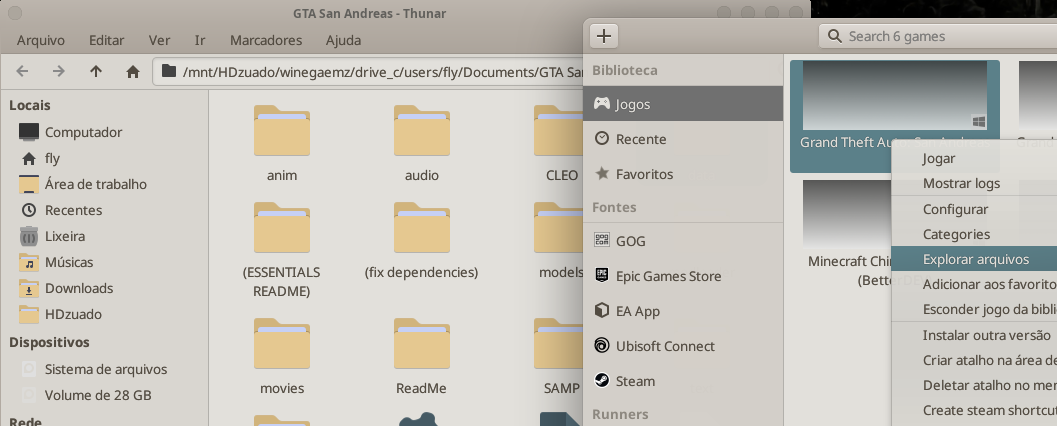Image resolution: width=1057 pixels, height=426 pixels.
Task: Choose Explorar arquivos from context menu
Action: [x=975, y=259]
